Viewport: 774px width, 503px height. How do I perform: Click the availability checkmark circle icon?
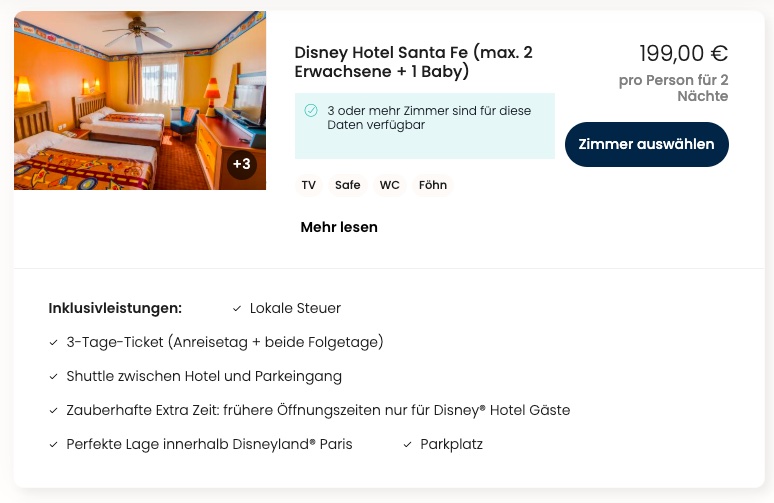(311, 111)
